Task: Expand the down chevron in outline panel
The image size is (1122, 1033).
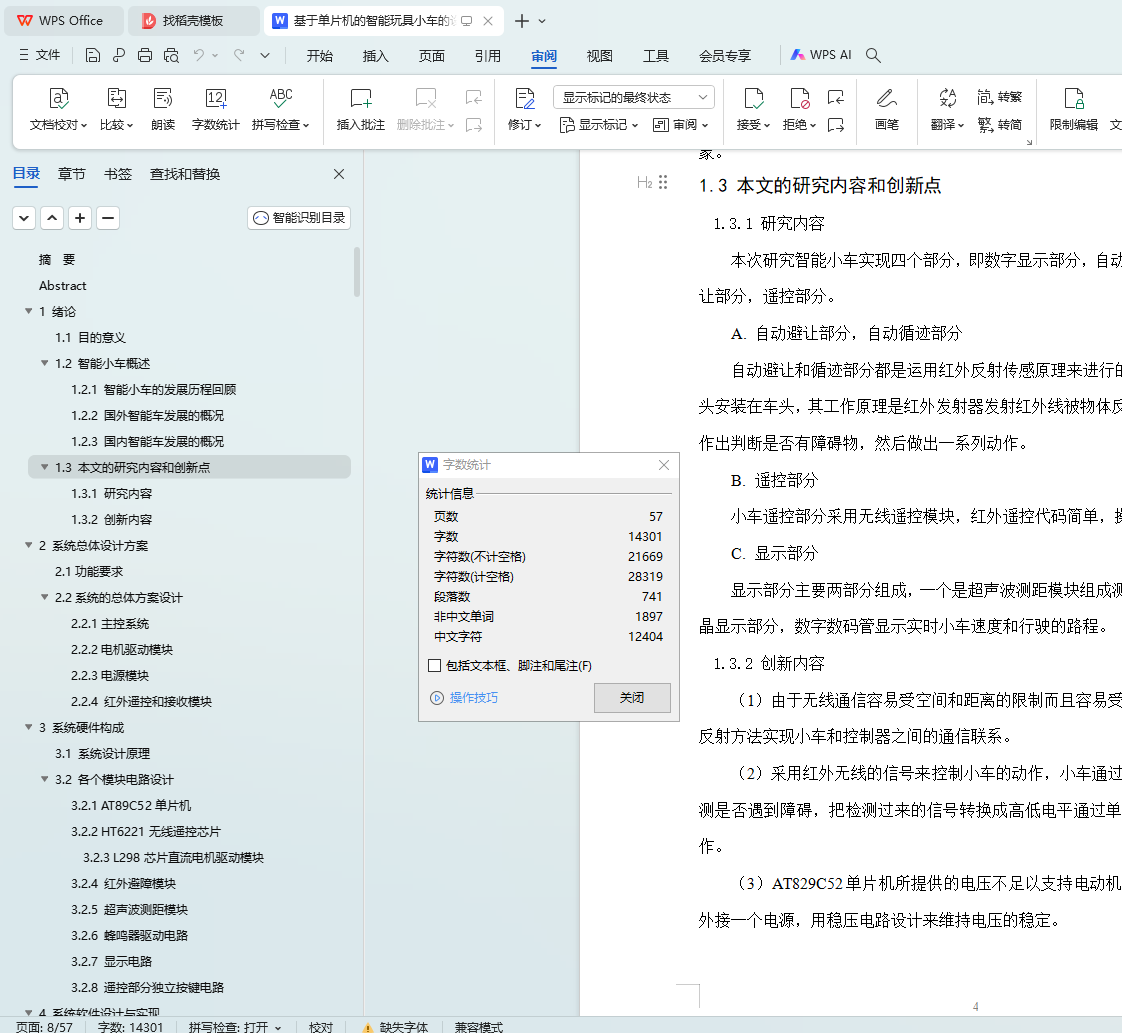Action: (x=24, y=218)
